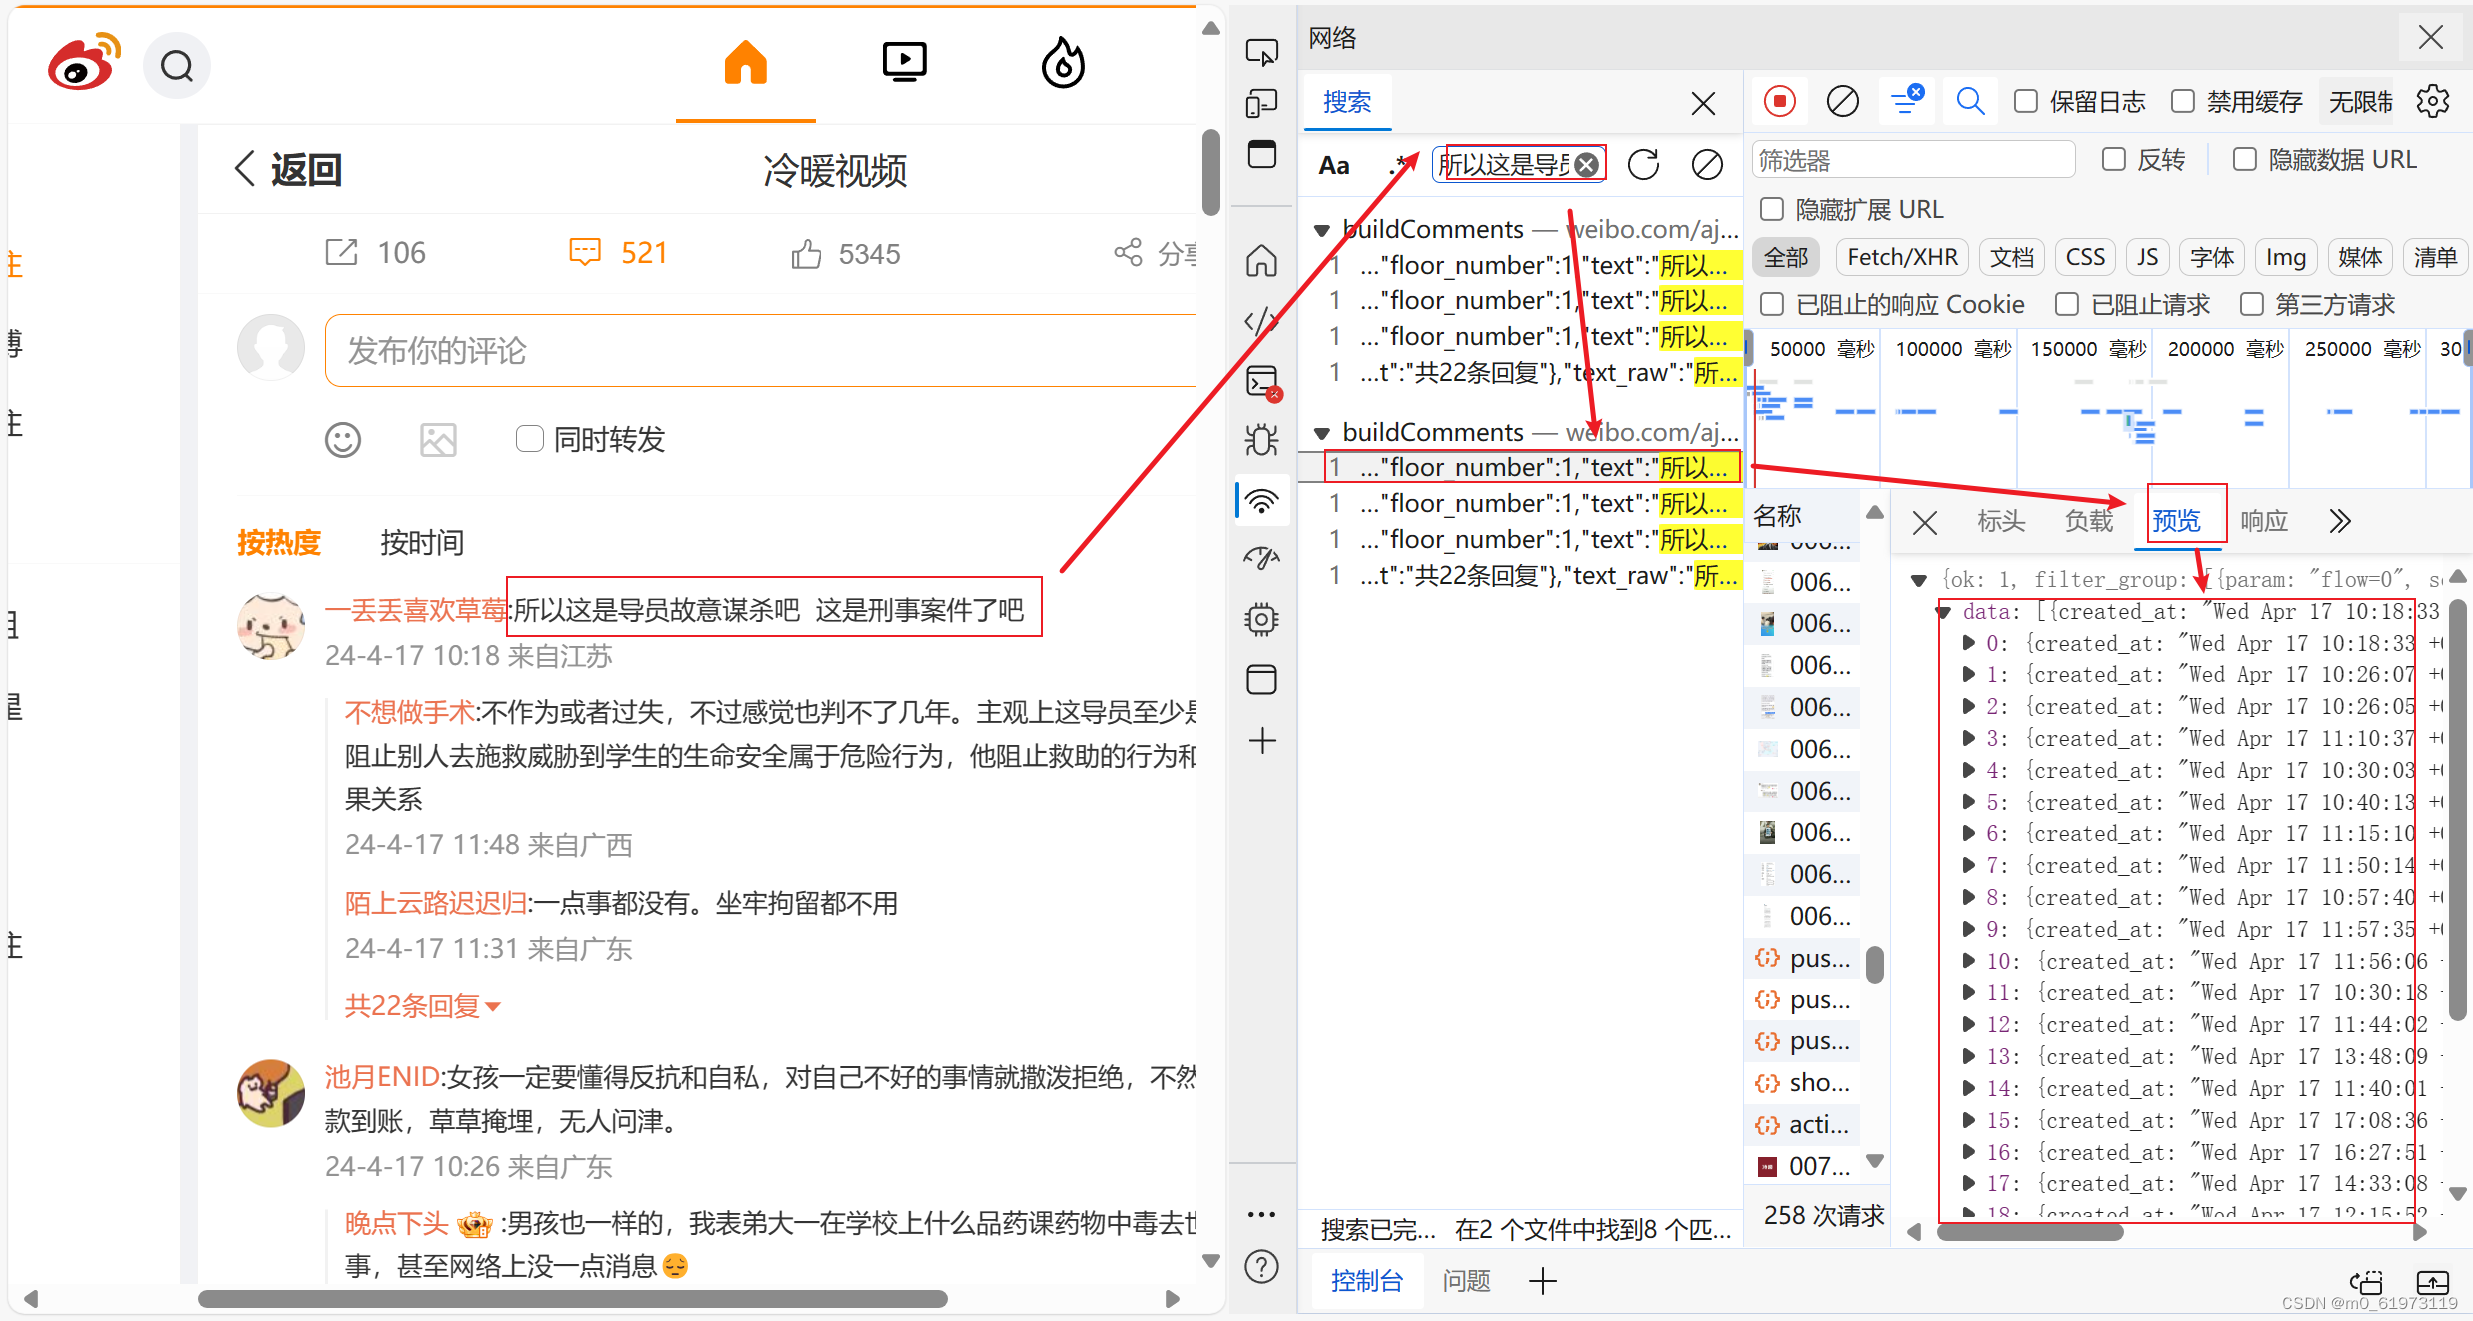This screenshot has height=1321, width=2473.
Task: Open the Weibo video icon
Action: 904,64
